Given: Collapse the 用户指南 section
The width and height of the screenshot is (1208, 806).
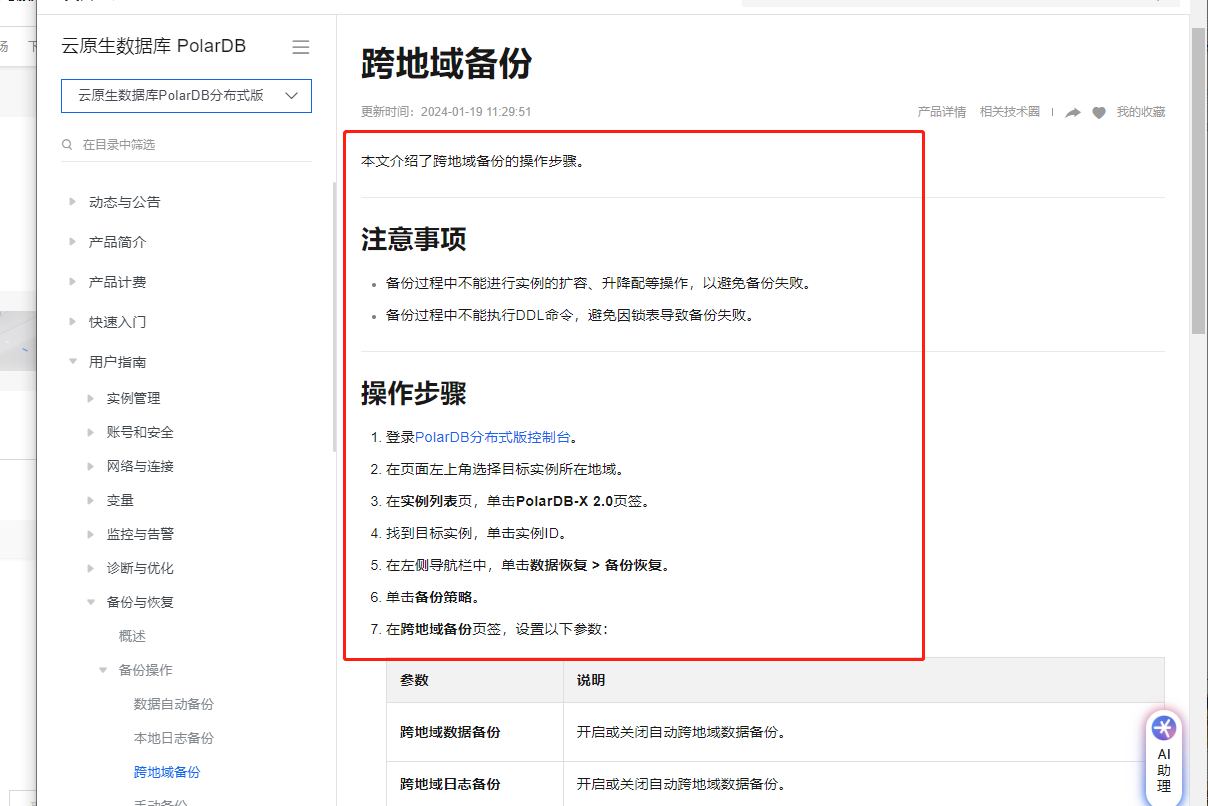Looking at the screenshot, I should (72, 362).
